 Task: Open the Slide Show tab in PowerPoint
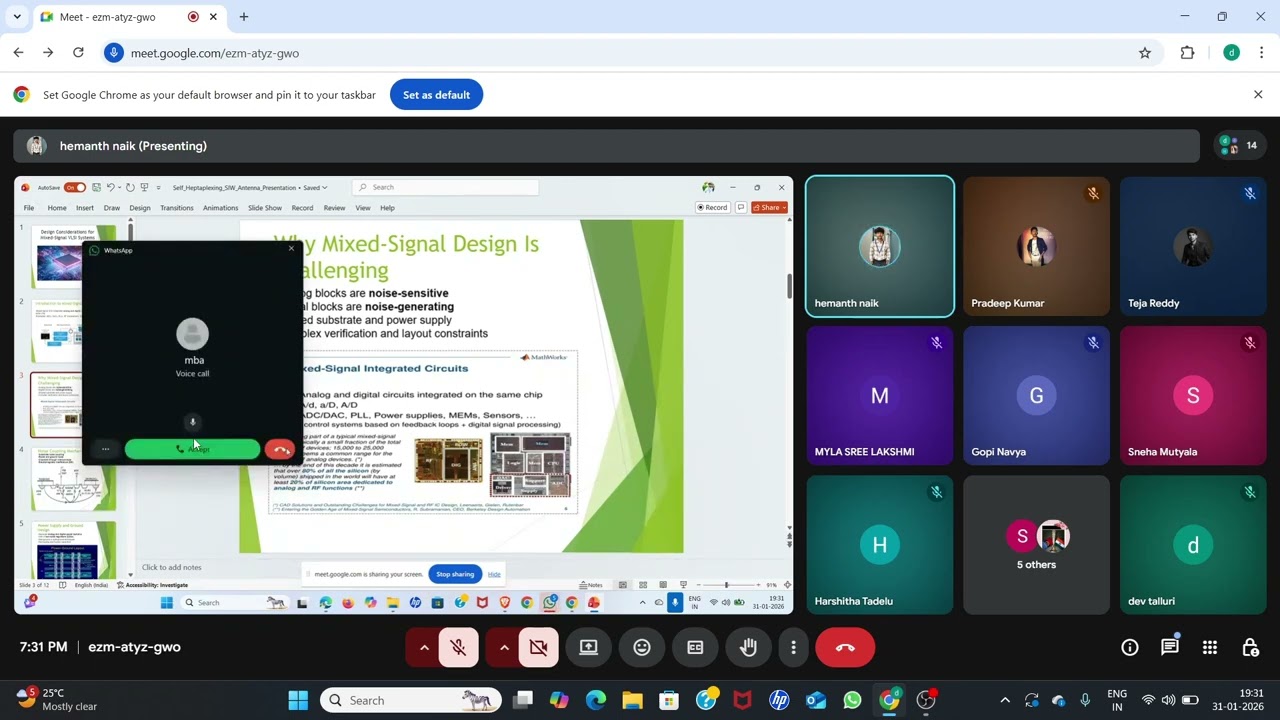click(265, 208)
